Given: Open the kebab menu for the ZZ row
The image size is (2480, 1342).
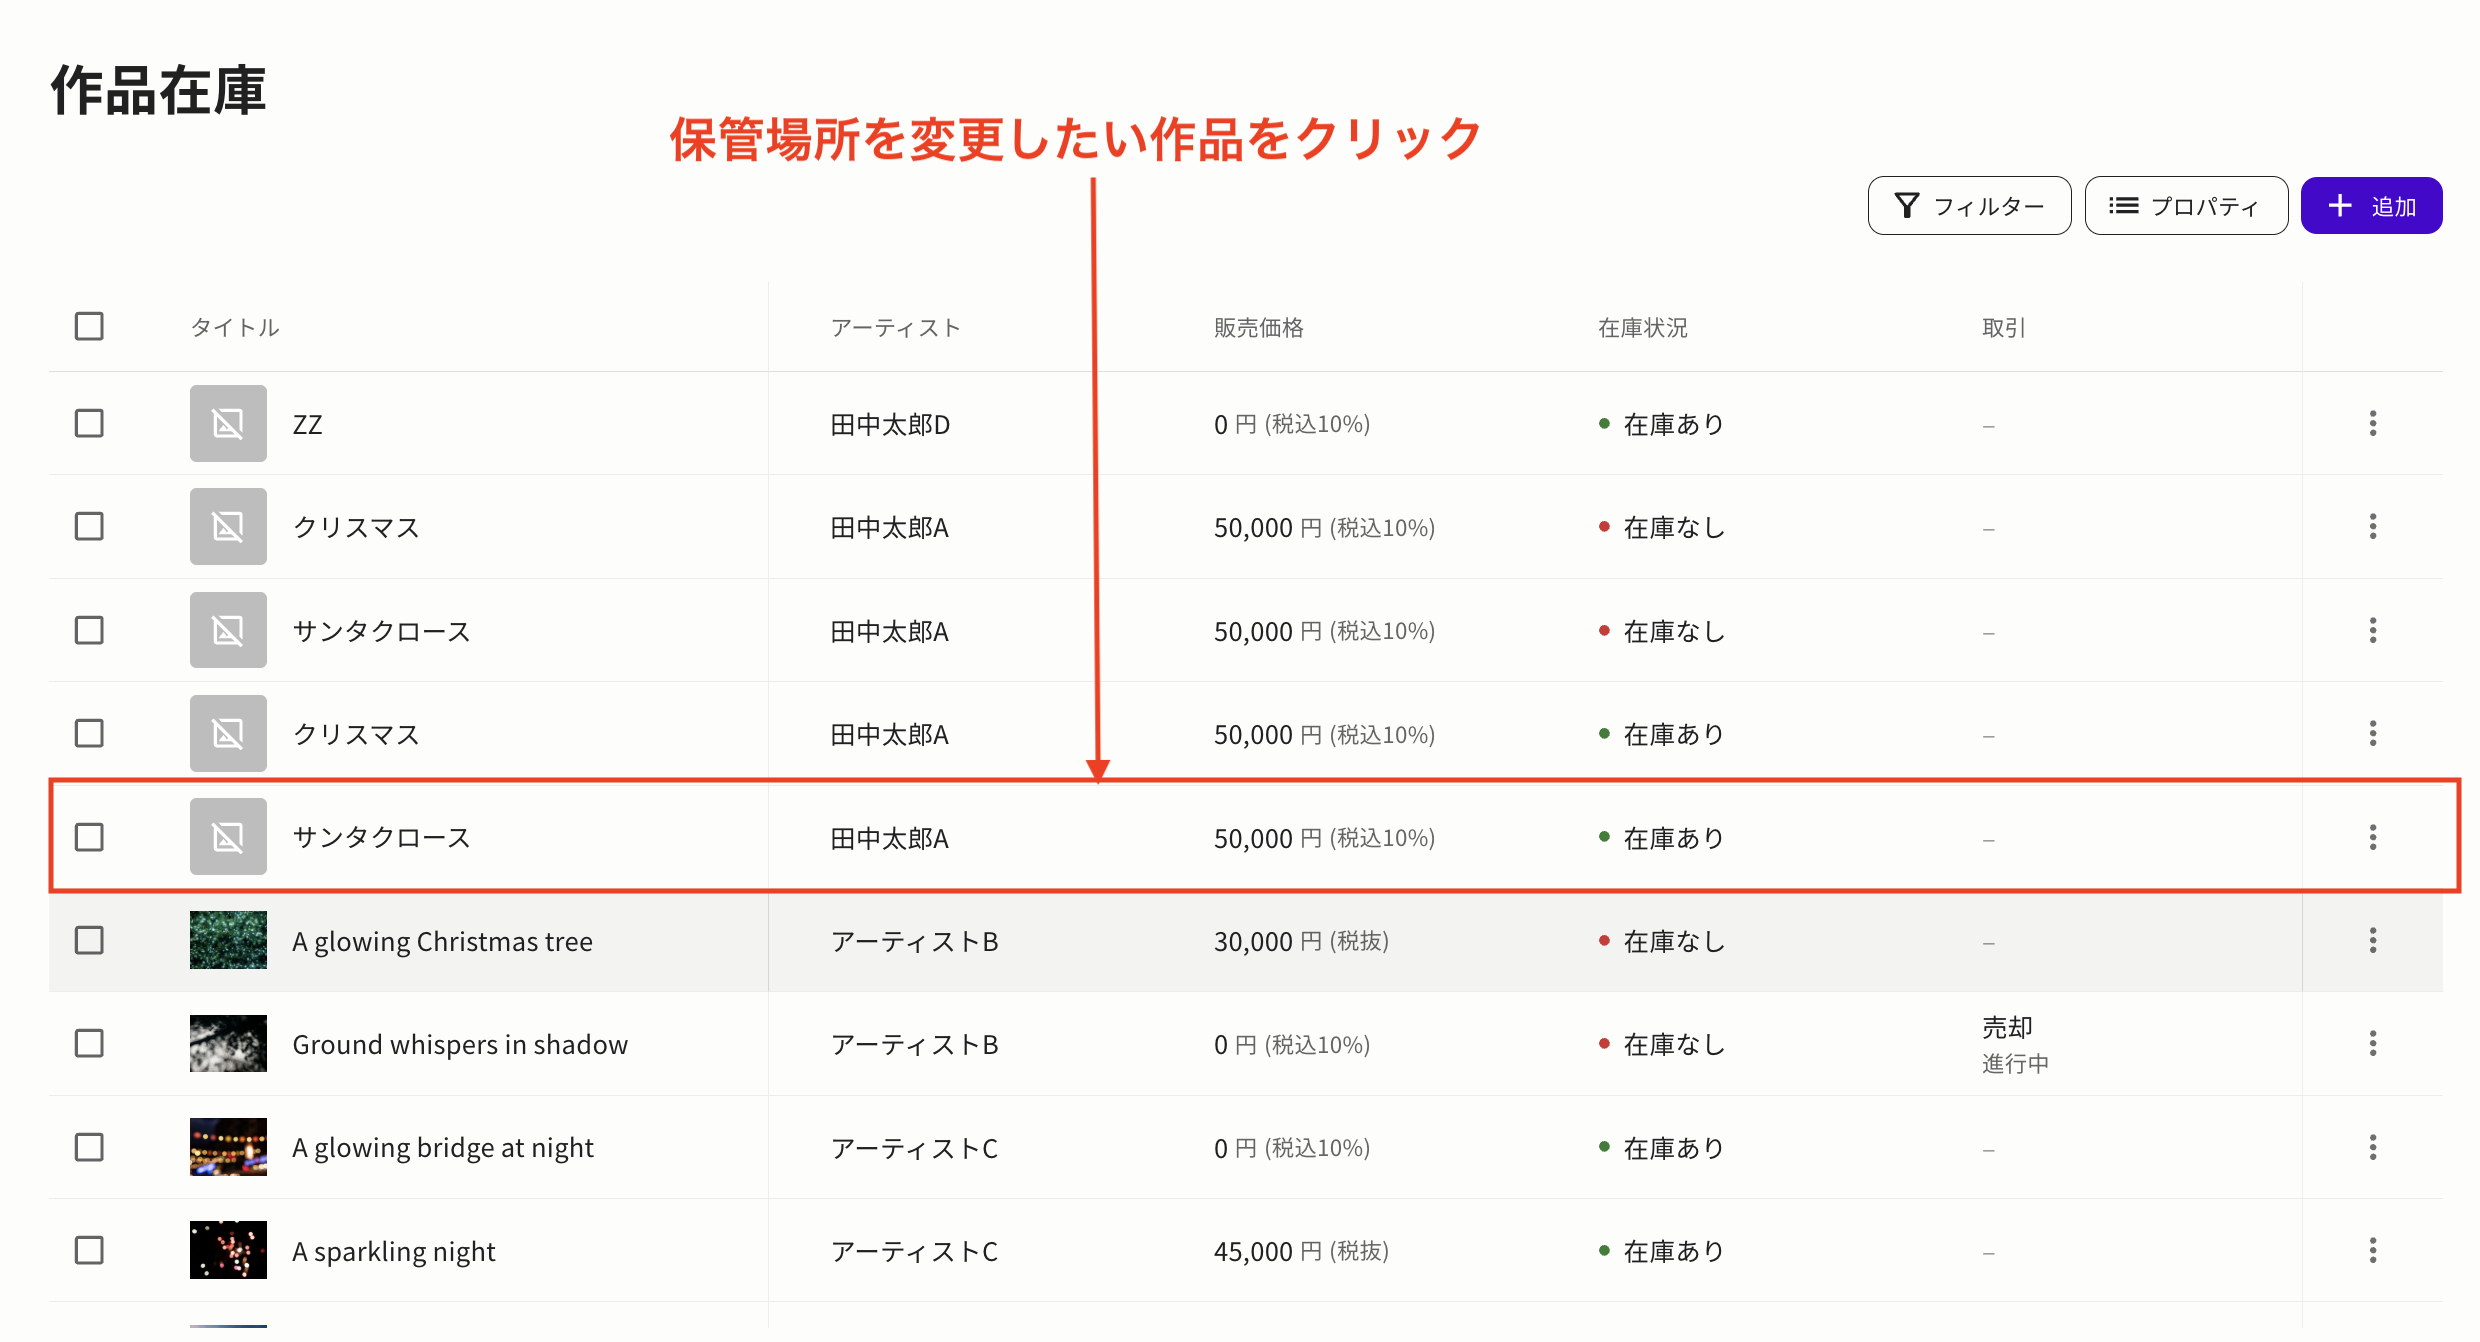Looking at the screenshot, I should 2373,423.
